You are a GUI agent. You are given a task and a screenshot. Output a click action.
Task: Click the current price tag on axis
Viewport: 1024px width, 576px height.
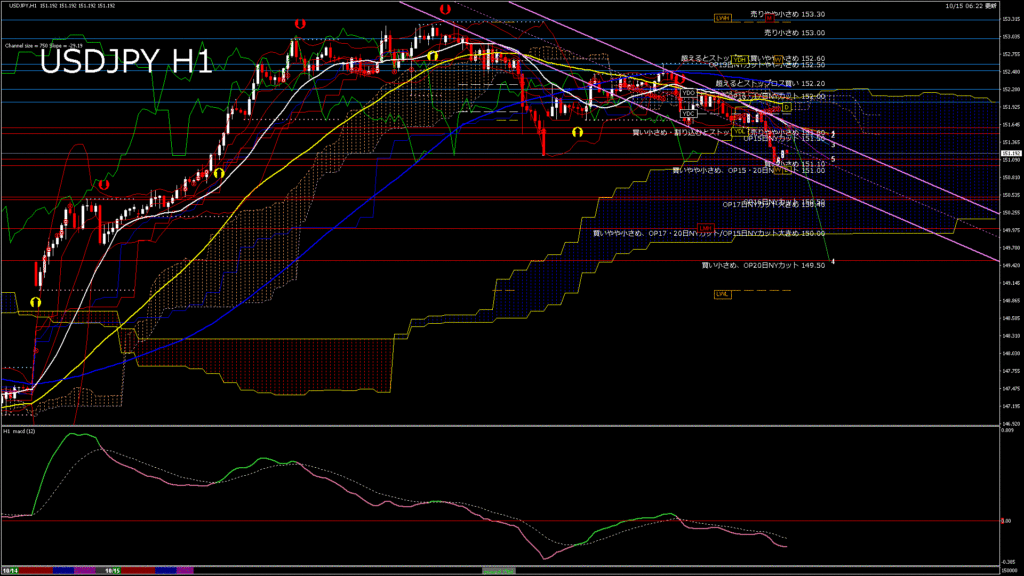tap(1010, 152)
